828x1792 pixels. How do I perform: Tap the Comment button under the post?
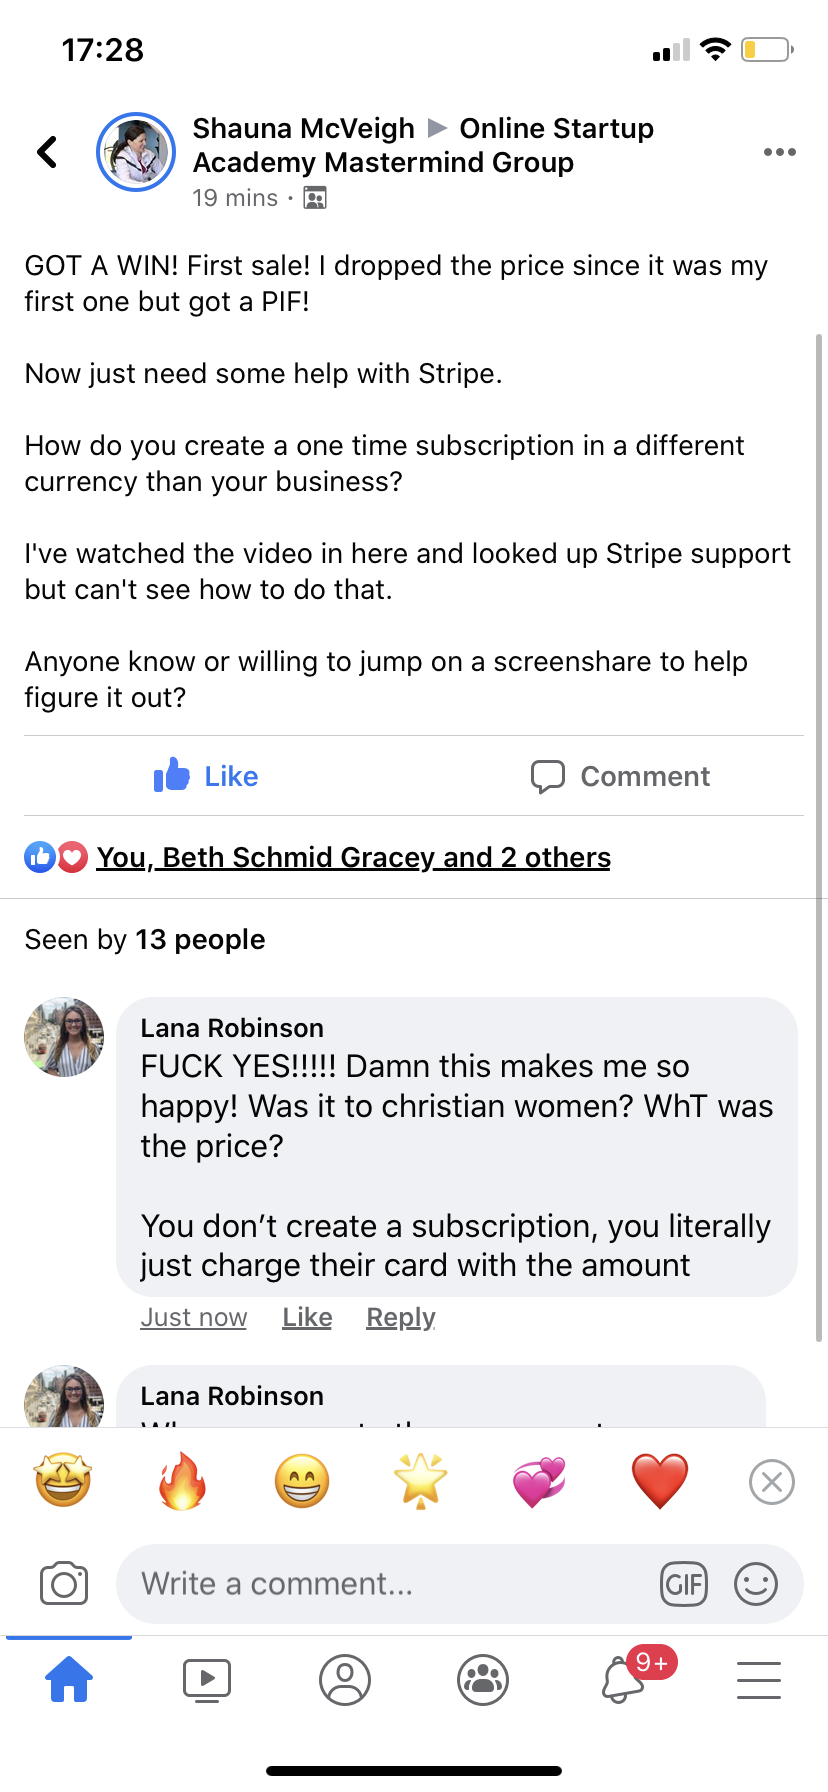(x=620, y=776)
